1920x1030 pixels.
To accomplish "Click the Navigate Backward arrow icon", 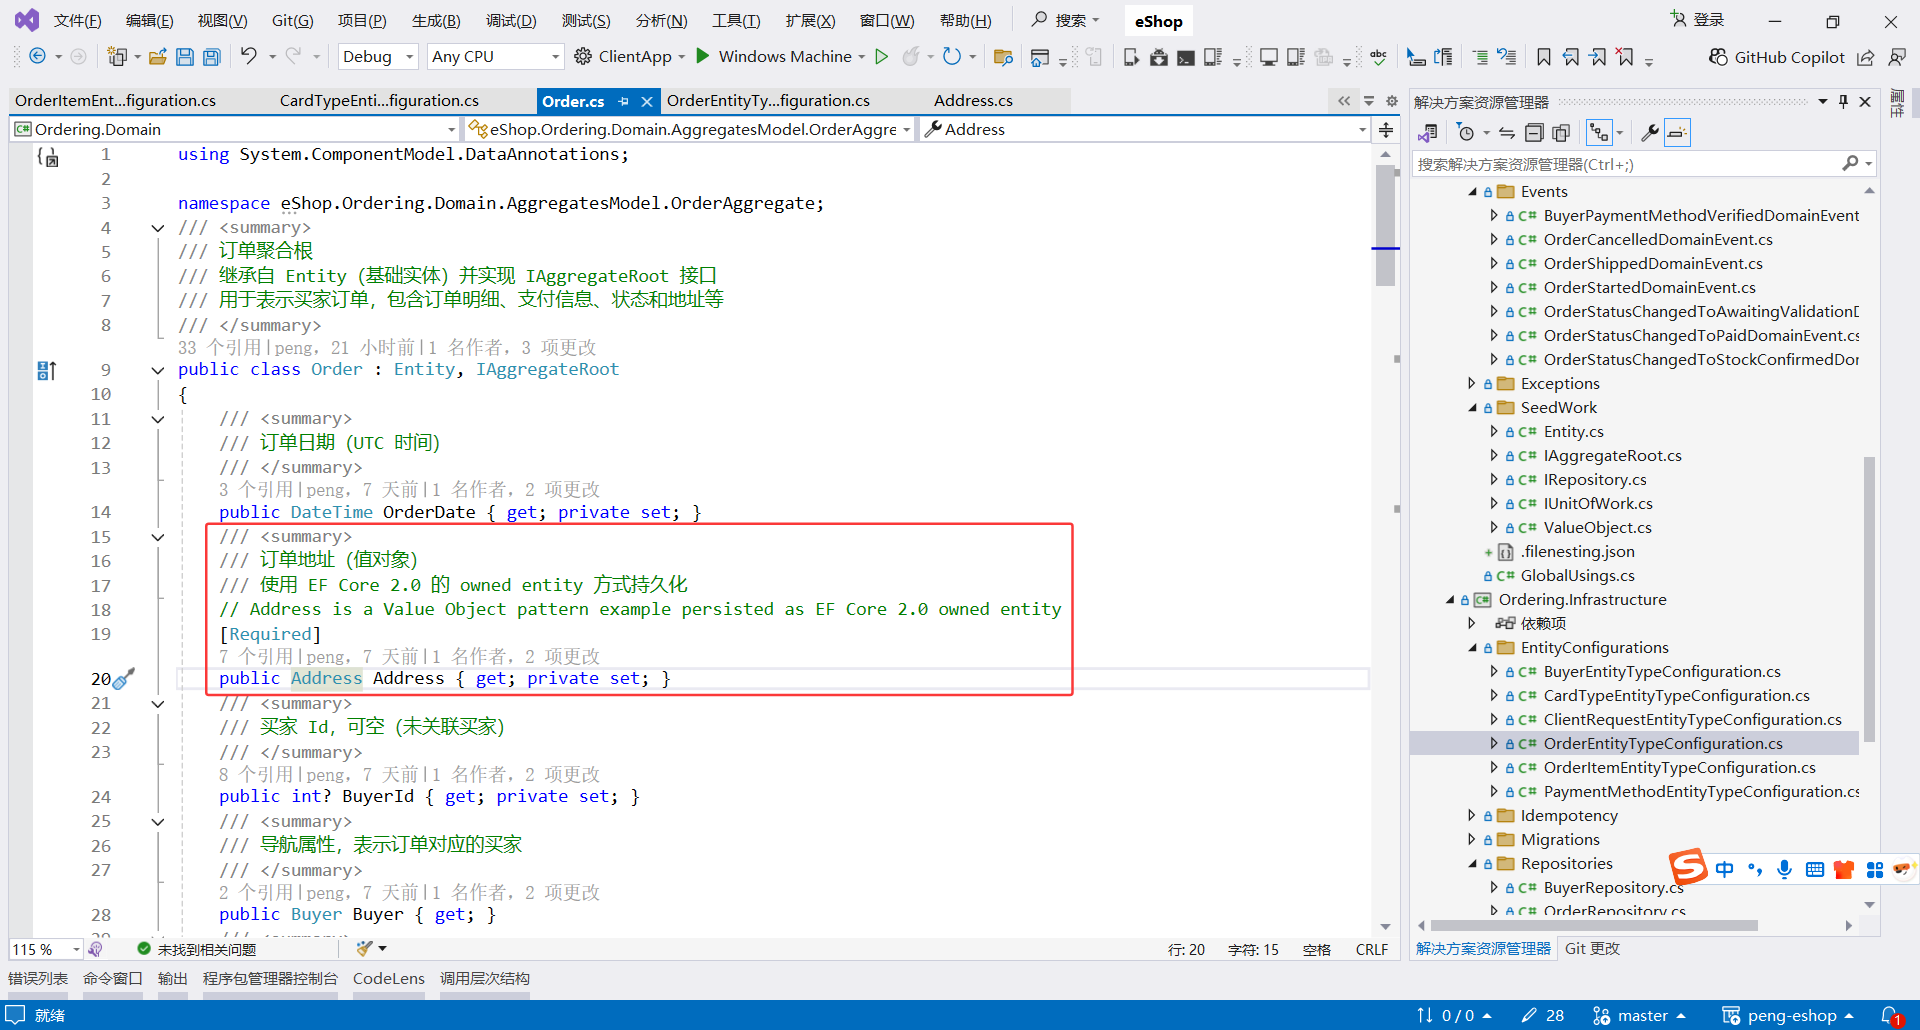I will (37, 56).
